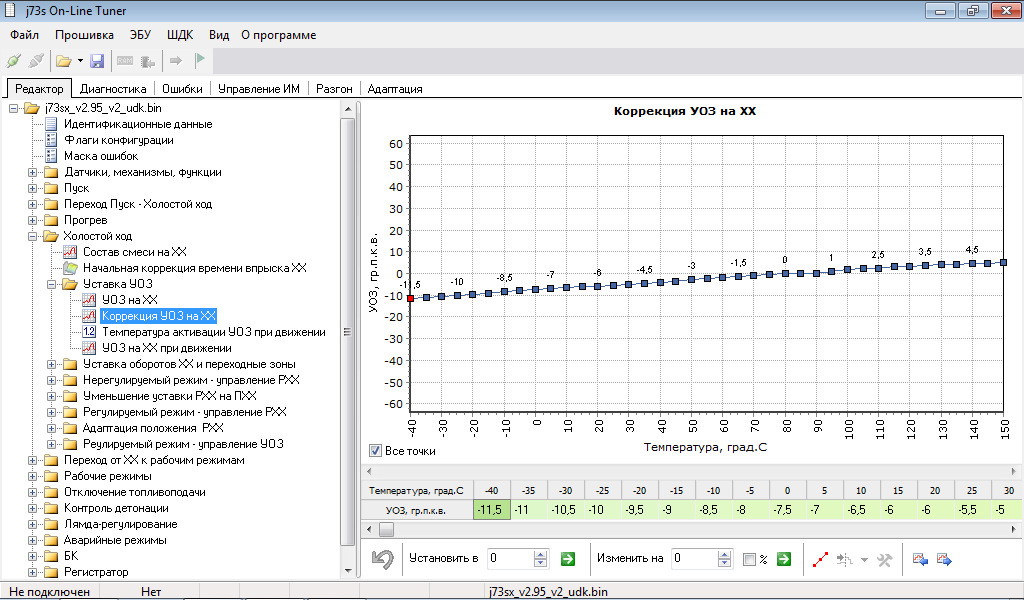Viewport: 1024px width, 600px height.
Task: Enable the percent checkbox next to 'Изменить на'
Action: [x=749, y=559]
